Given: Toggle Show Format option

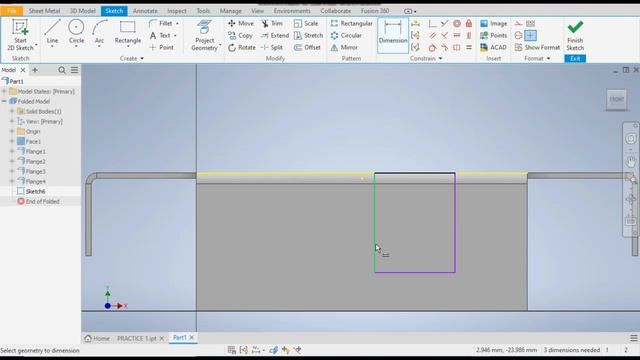Looking at the screenshot, I should pos(537,47).
